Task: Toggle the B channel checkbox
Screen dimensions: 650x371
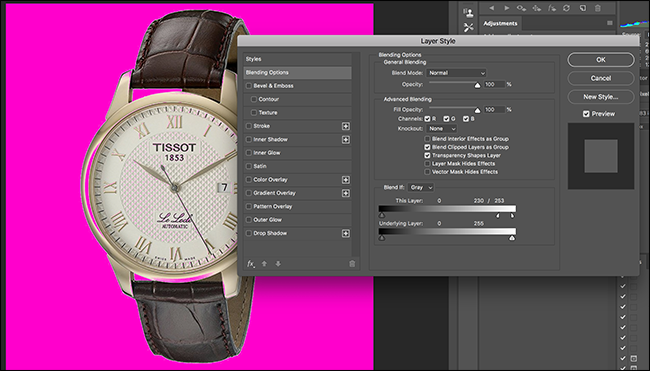Action: point(466,119)
